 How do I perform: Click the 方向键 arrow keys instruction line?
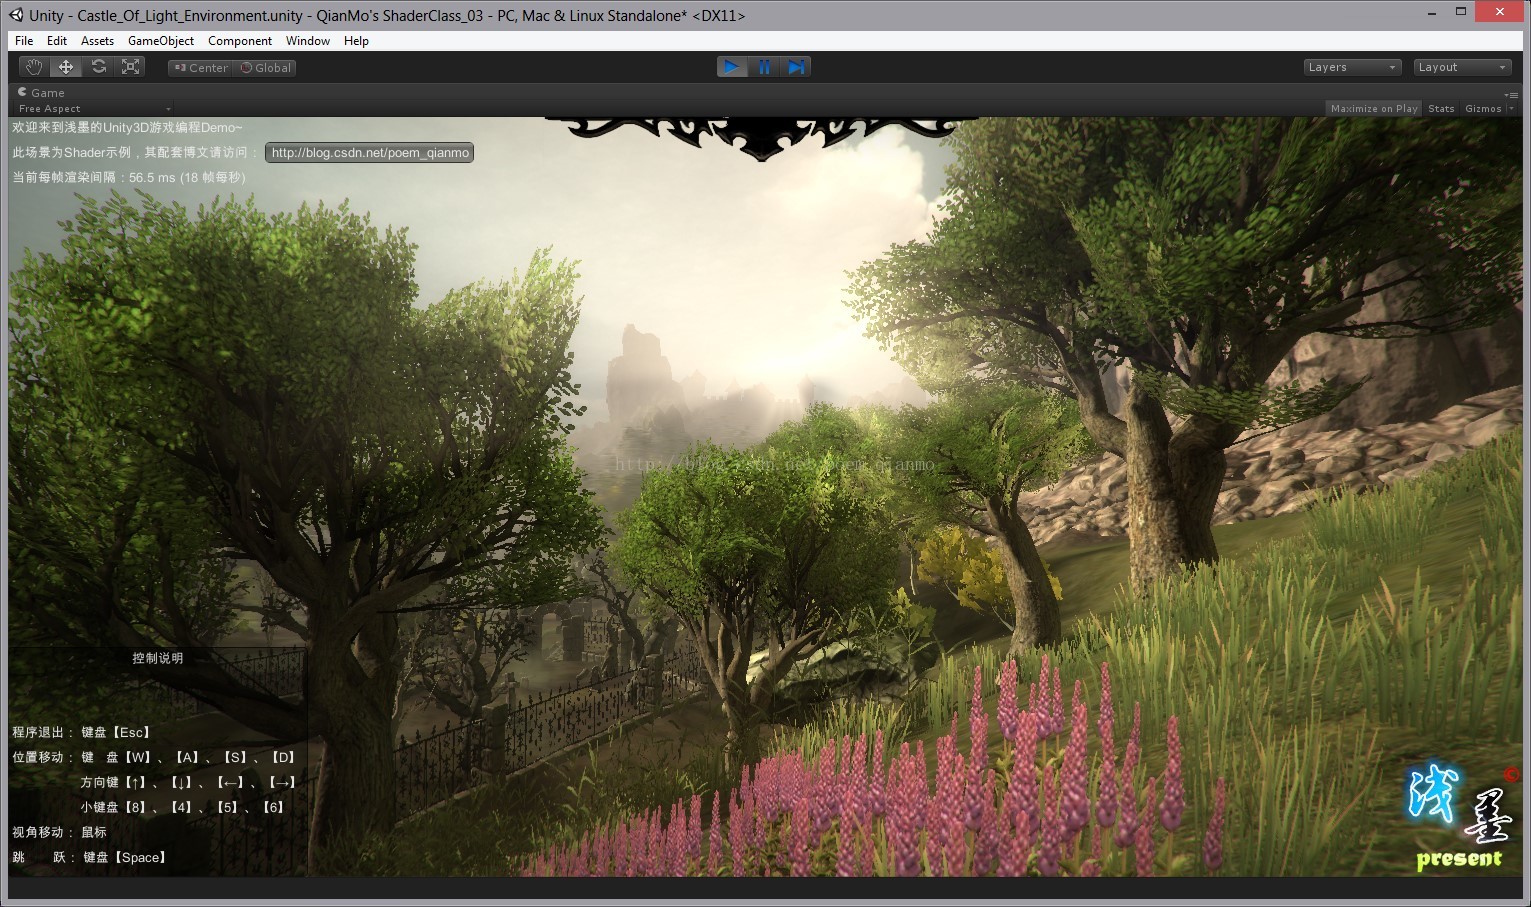[188, 782]
